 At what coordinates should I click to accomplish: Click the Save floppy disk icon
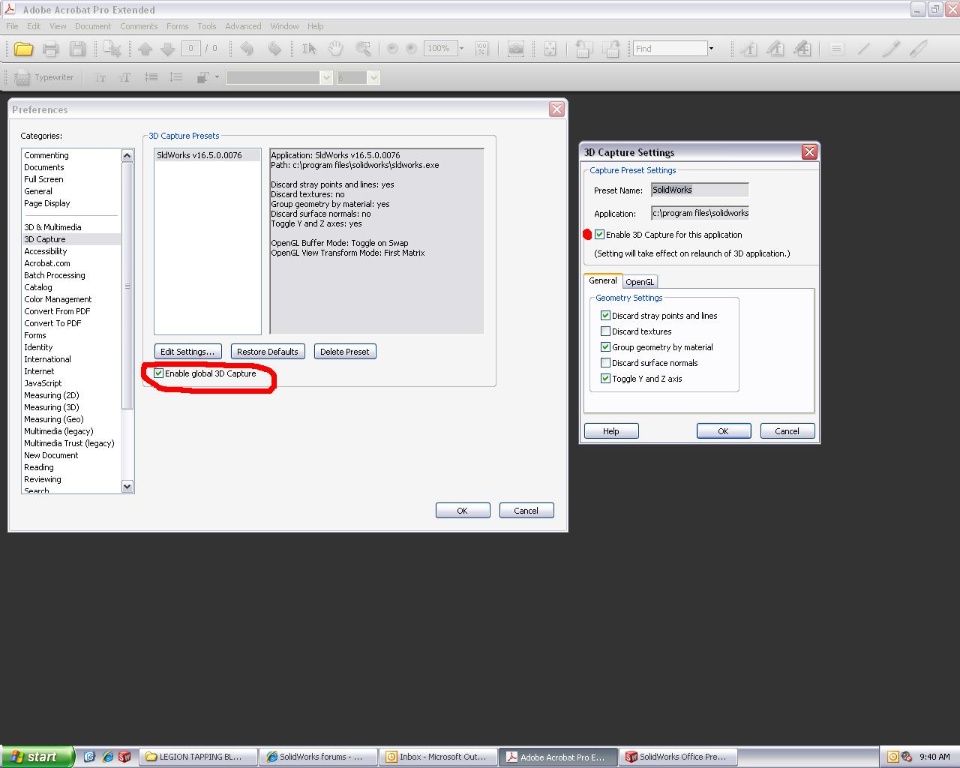coord(78,49)
